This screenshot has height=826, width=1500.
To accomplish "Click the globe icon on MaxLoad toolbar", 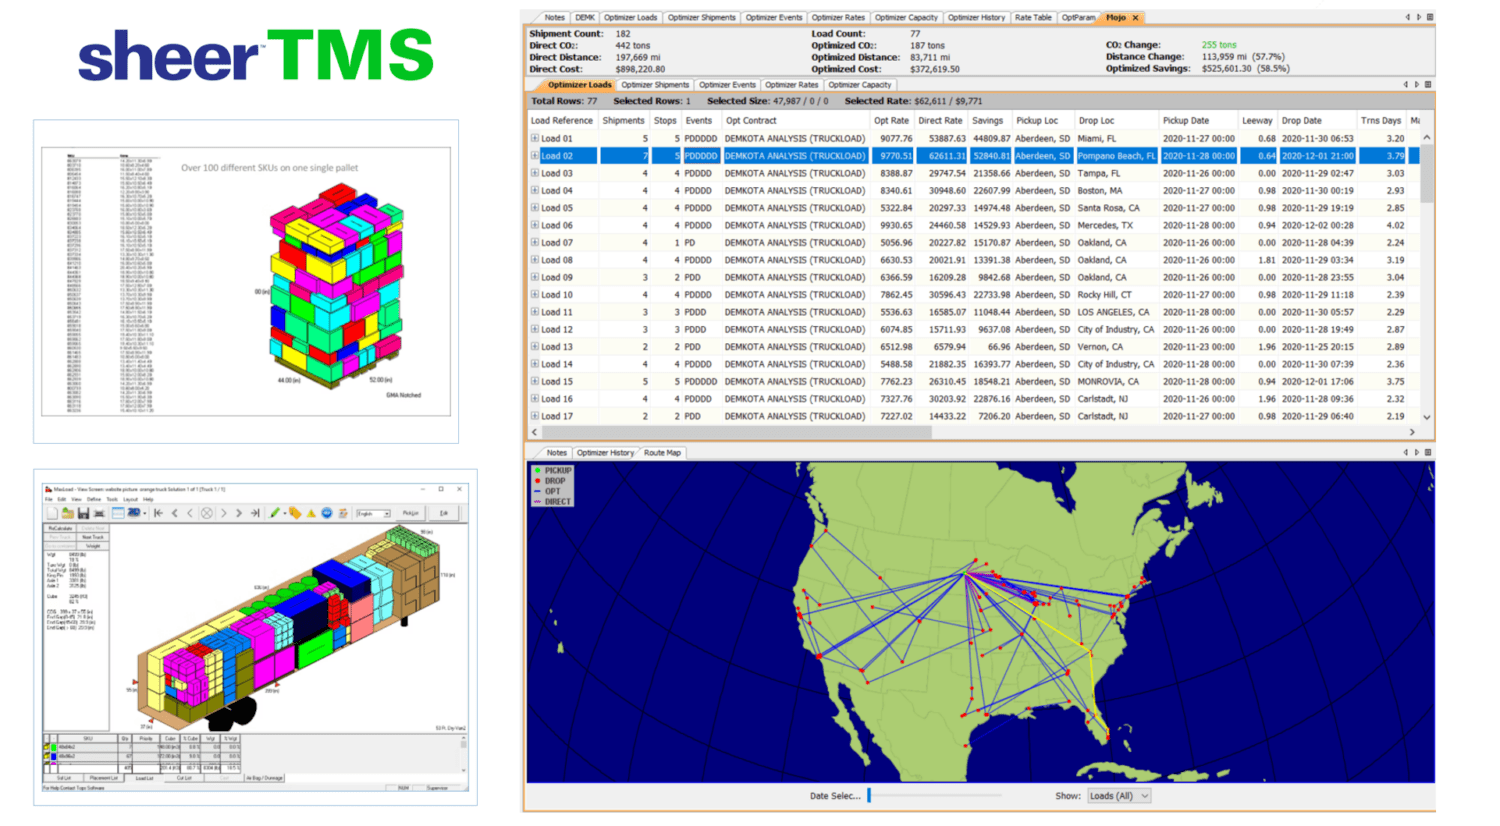I will coord(326,512).
